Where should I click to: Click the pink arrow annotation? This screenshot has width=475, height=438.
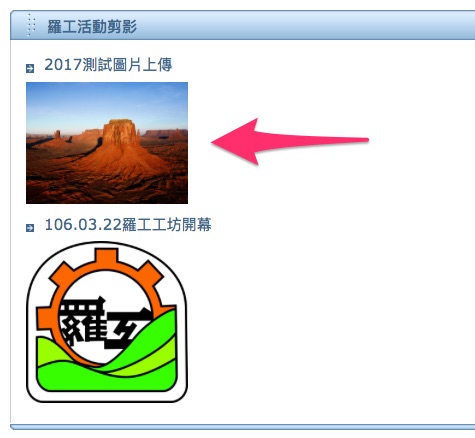click(x=290, y=141)
